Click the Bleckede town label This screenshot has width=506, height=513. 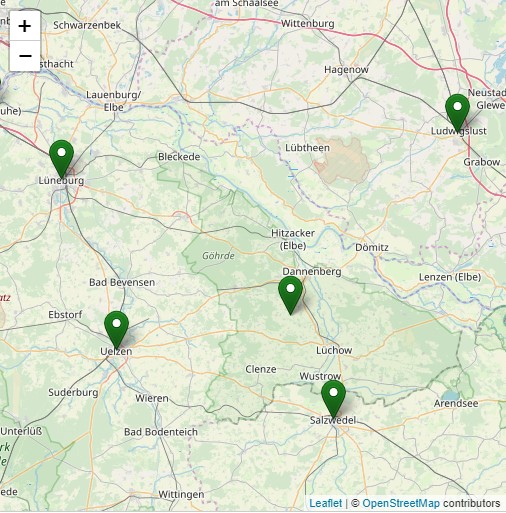[179, 157]
